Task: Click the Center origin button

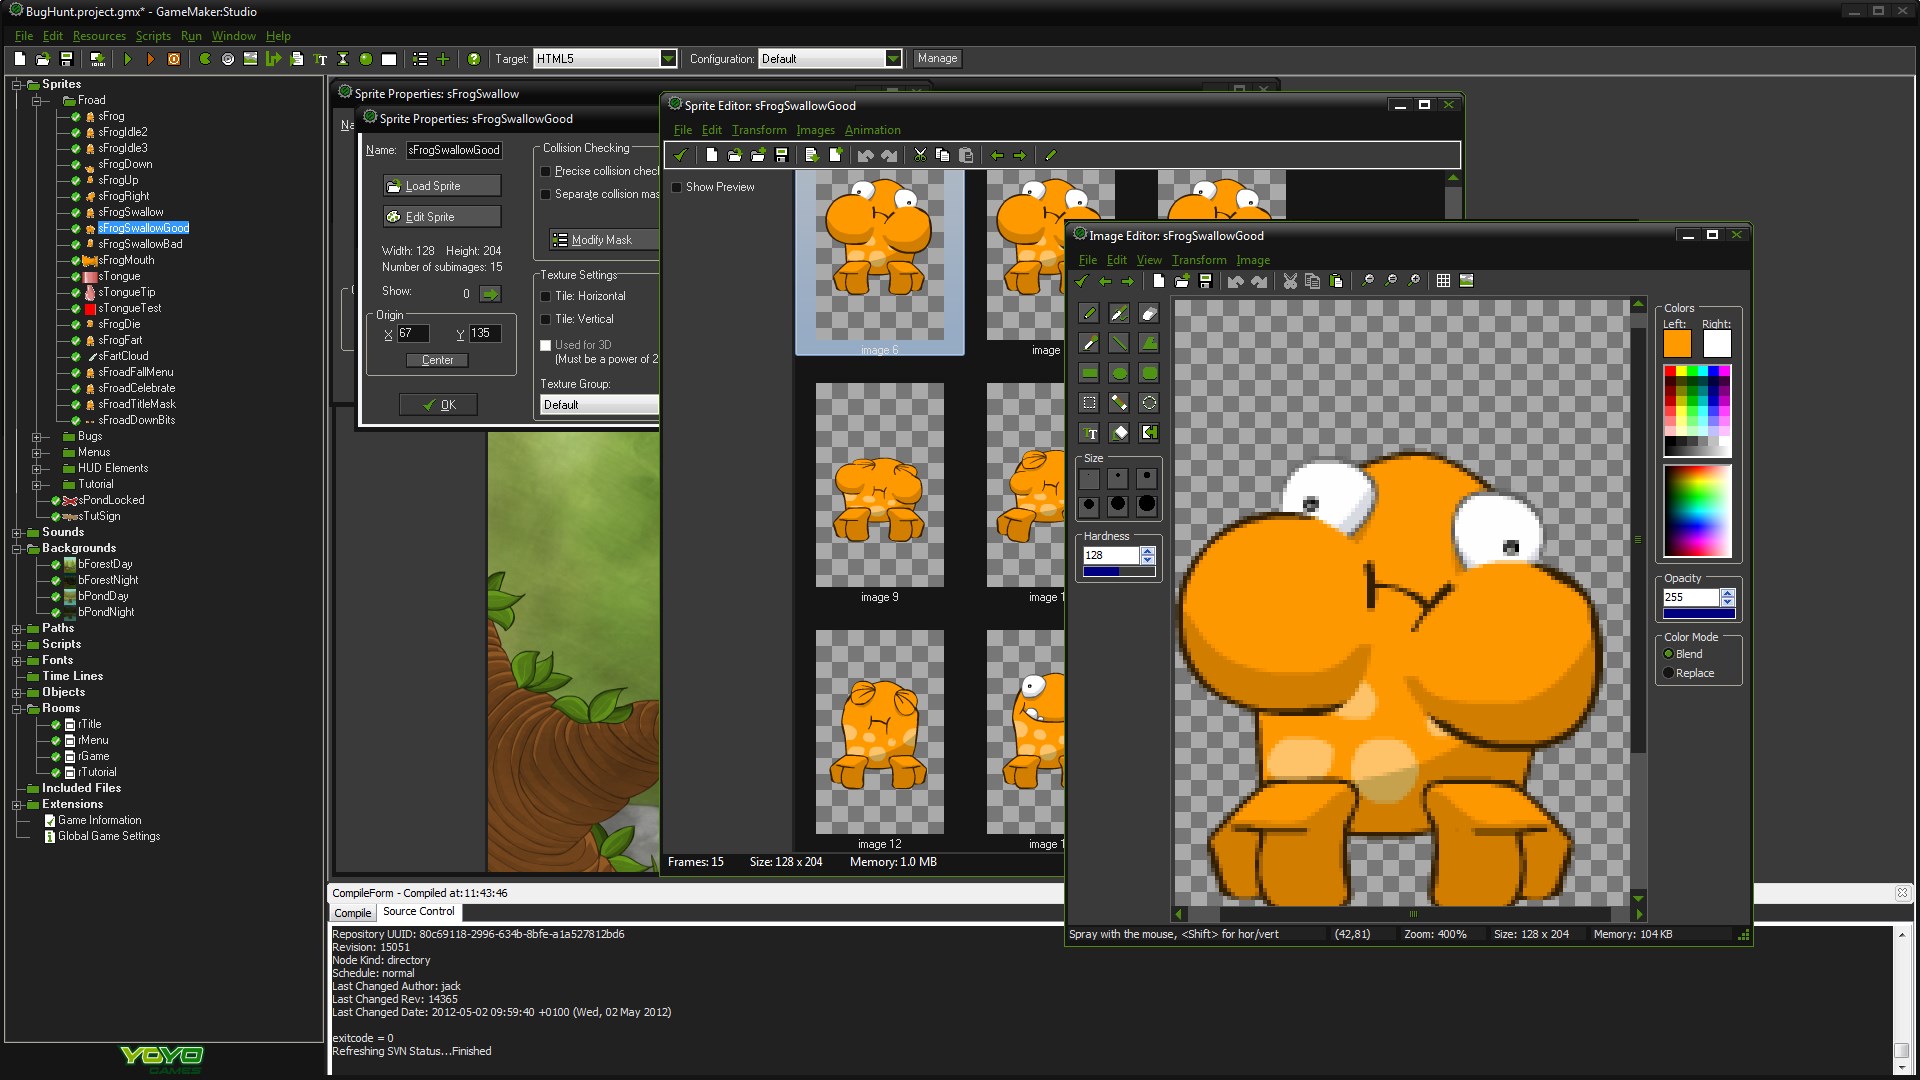Action: click(x=439, y=359)
